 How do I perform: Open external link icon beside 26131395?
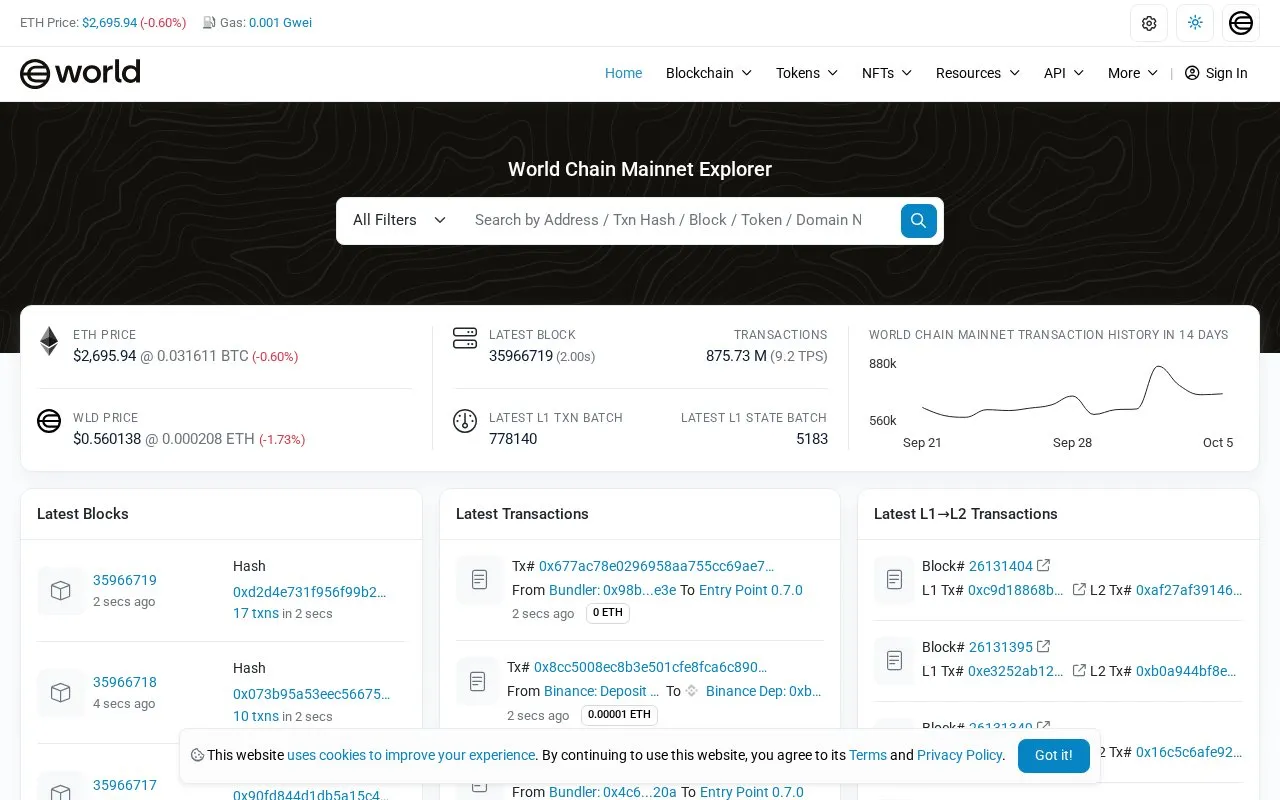[x=1044, y=647]
